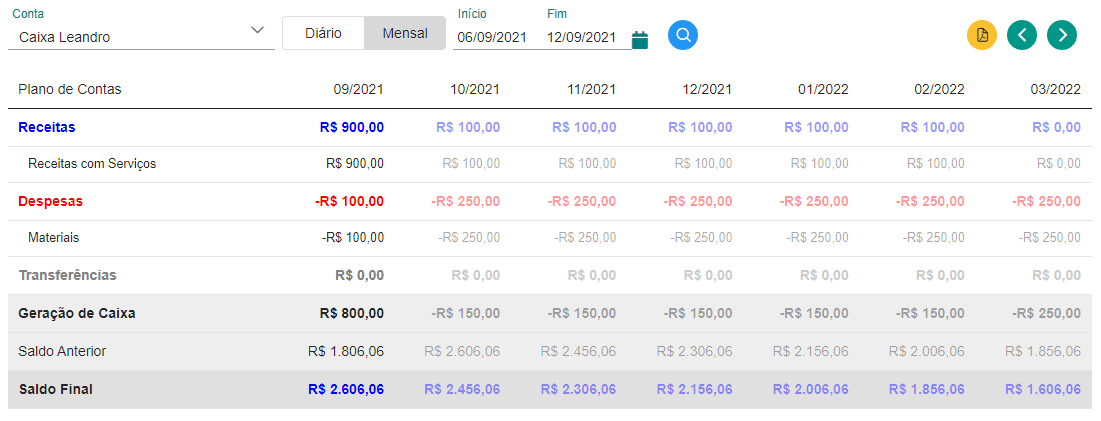The width and height of the screenshot is (1101, 421).
Task: Click Saldo Final R$ 1.606,06 value
Action: pos(1043,389)
